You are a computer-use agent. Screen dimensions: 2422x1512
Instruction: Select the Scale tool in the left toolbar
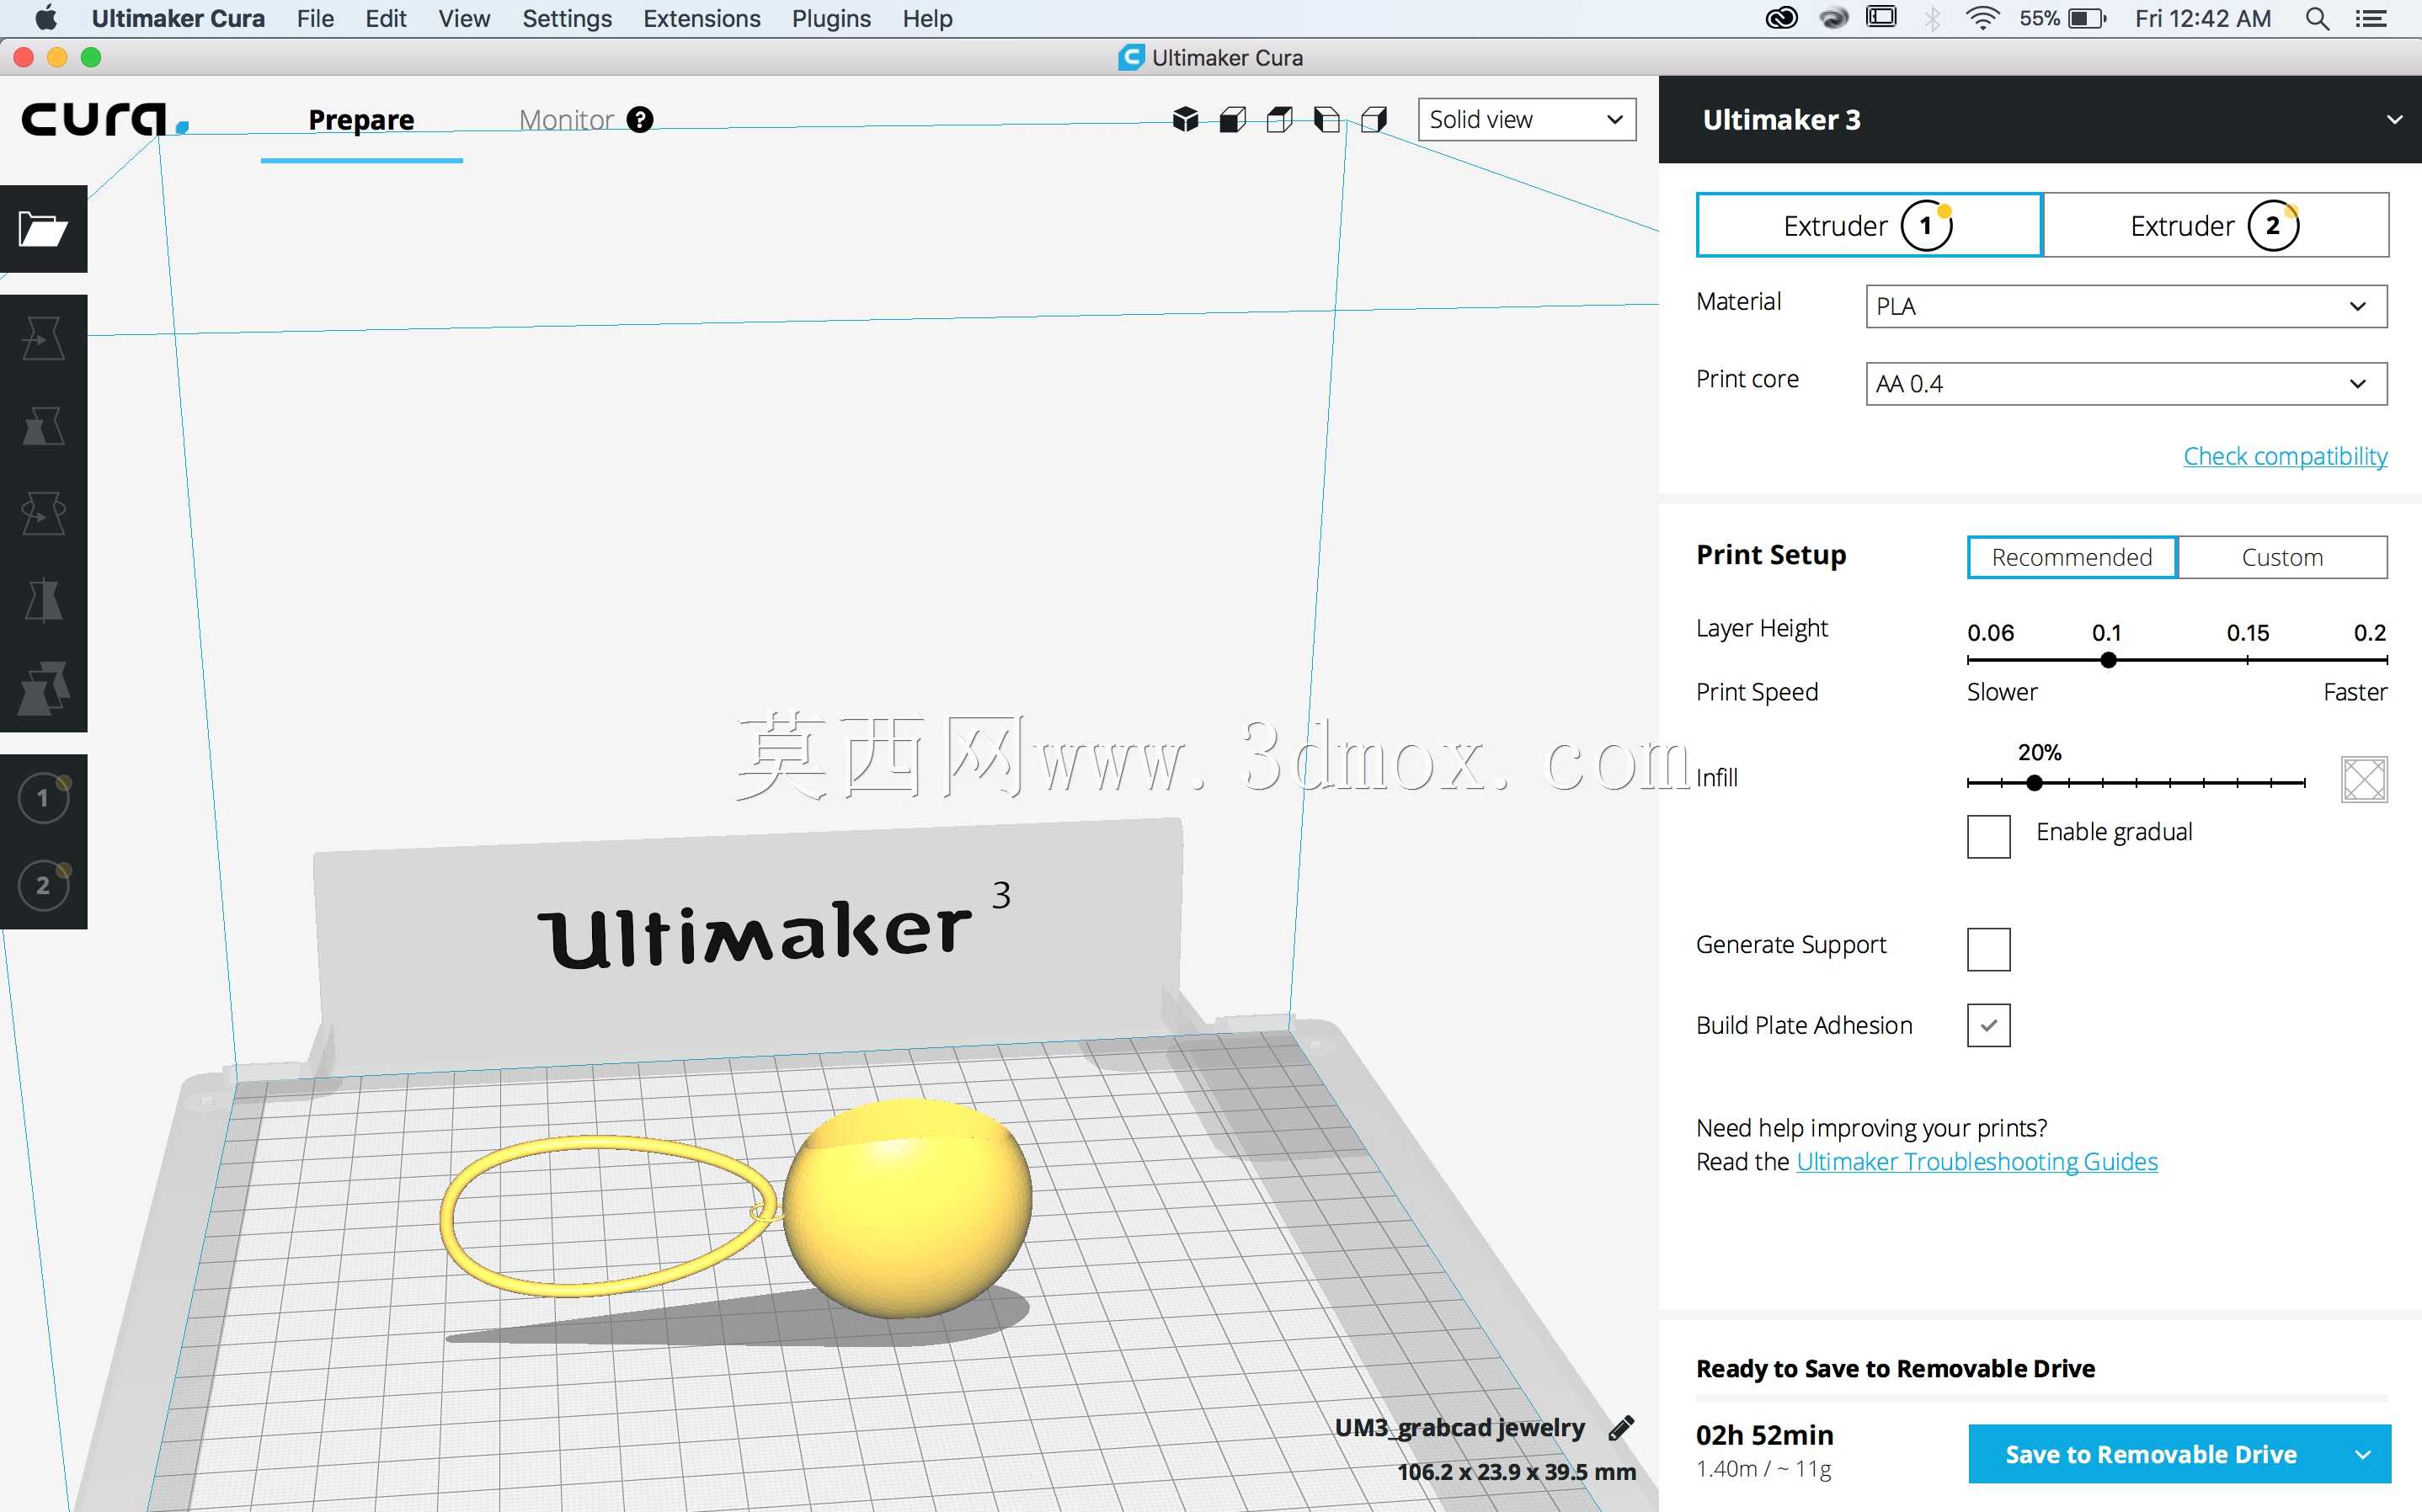pyautogui.click(x=43, y=426)
